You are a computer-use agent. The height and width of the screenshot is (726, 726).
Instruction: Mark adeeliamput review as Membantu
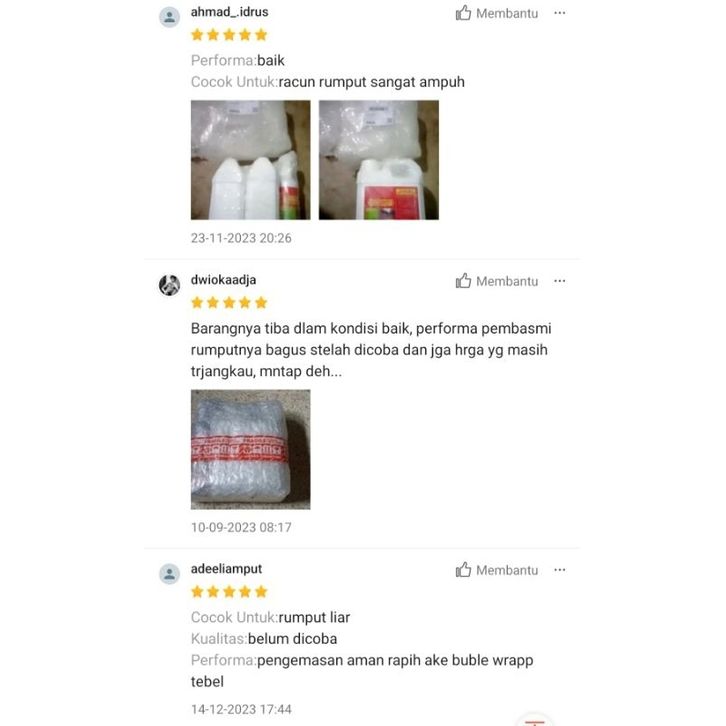pyautogui.click(x=497, y=570)
